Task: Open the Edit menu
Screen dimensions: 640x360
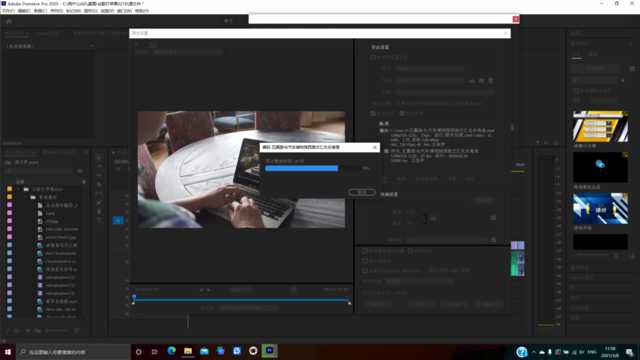Action: [x=24, y=11]
